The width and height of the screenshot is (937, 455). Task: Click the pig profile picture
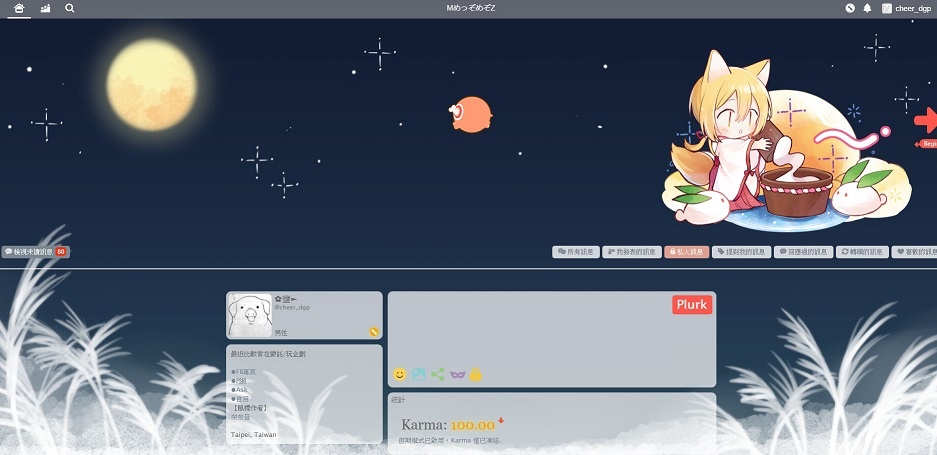pos(250,315)
